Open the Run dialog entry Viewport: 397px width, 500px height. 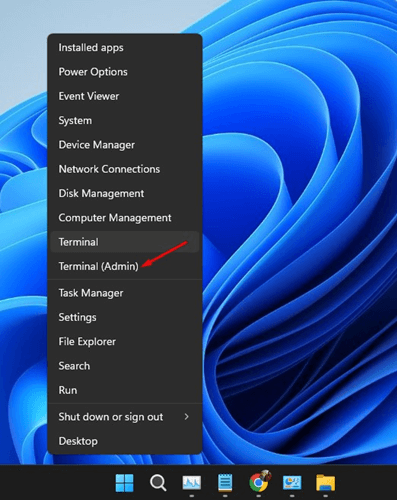point(125,390)
